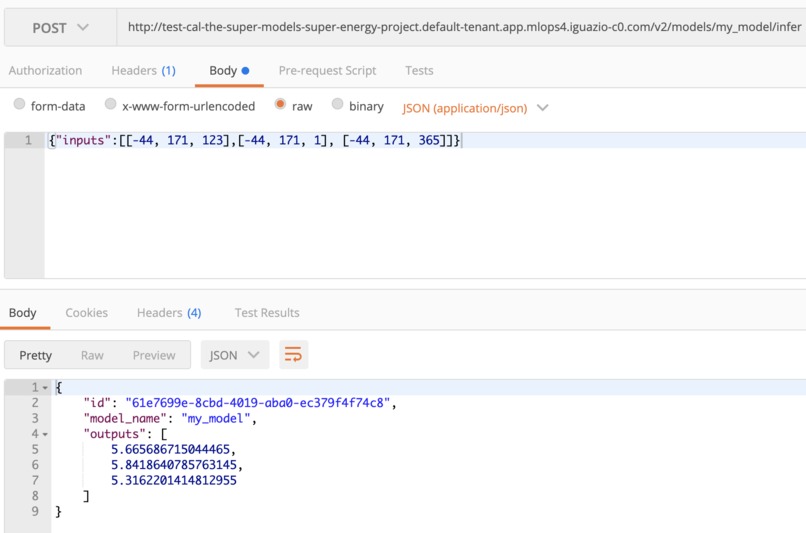Image resolution: width=806 pixels, height=533 pixels.
Task: Open the Authorization tab
Action: tap(45, 70)
